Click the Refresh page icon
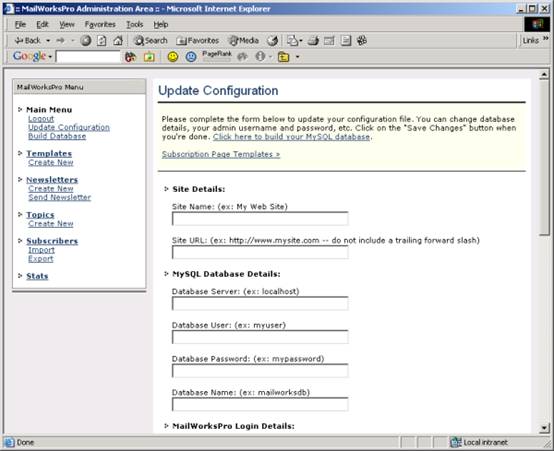554x451 pixels. [102, 41]
